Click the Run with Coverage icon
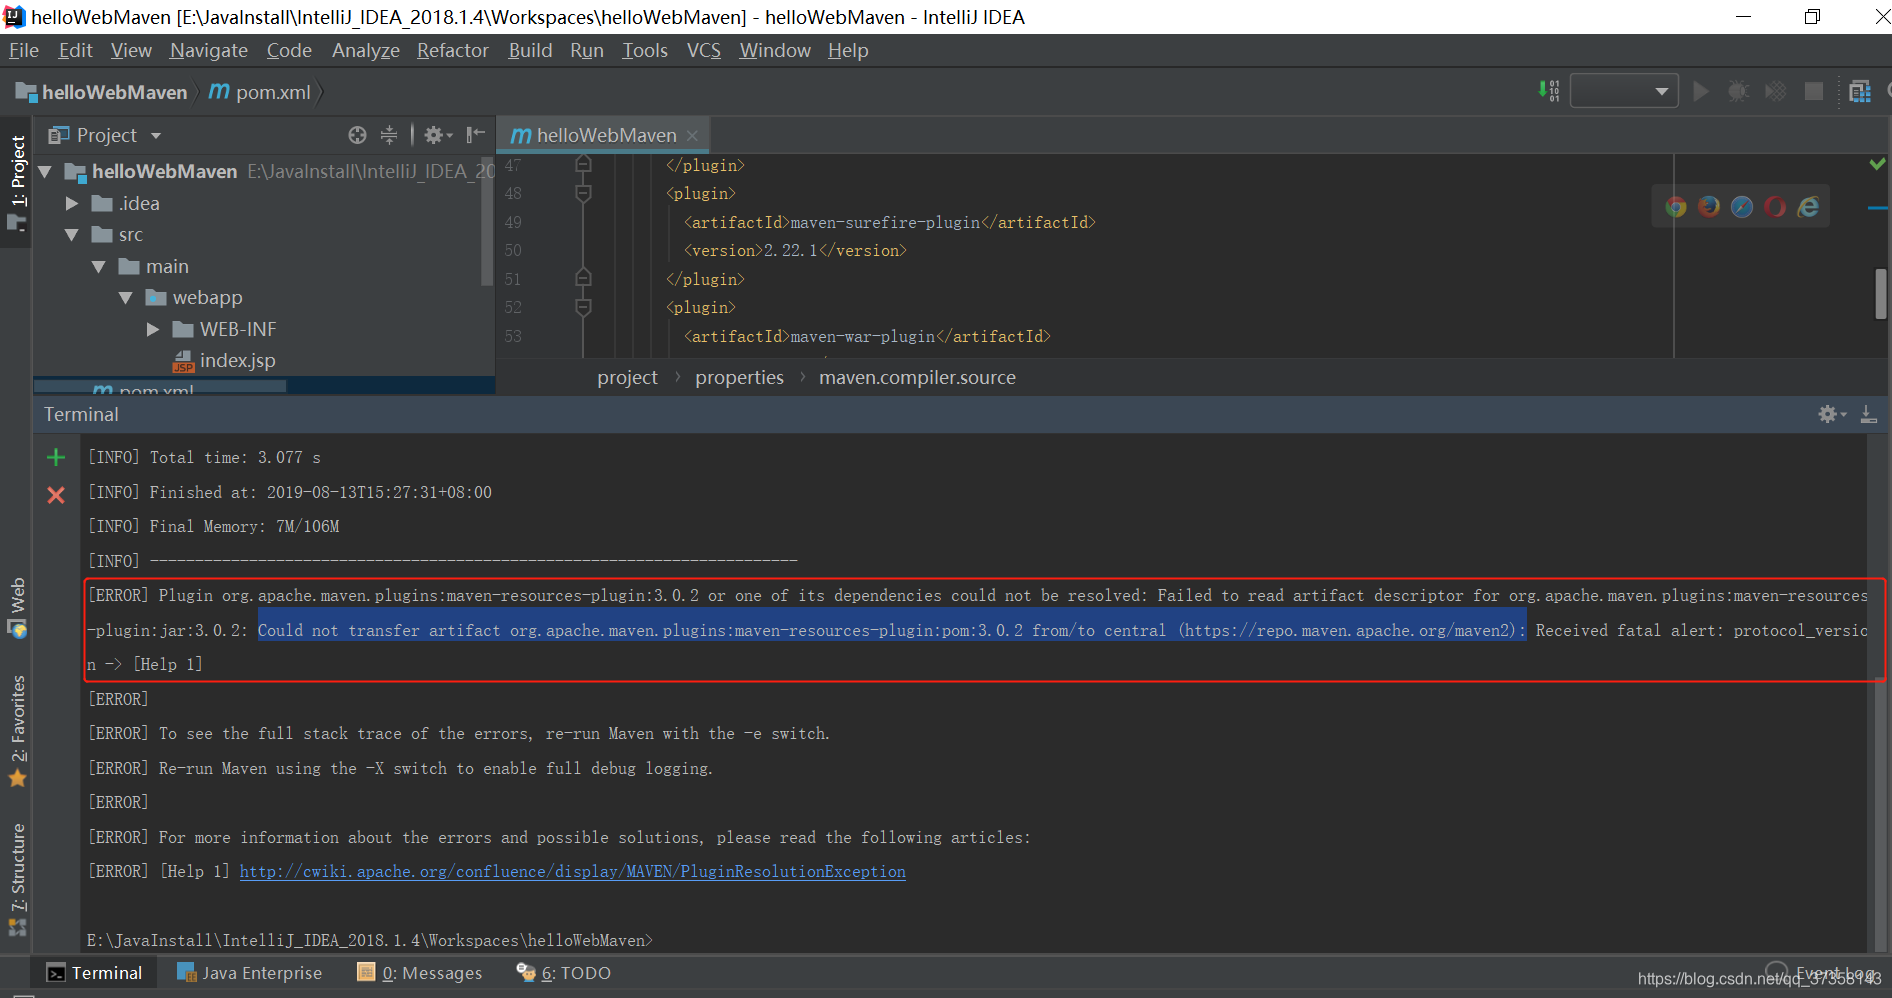The image size is (1892, 998). click(x=1776, y=92)
